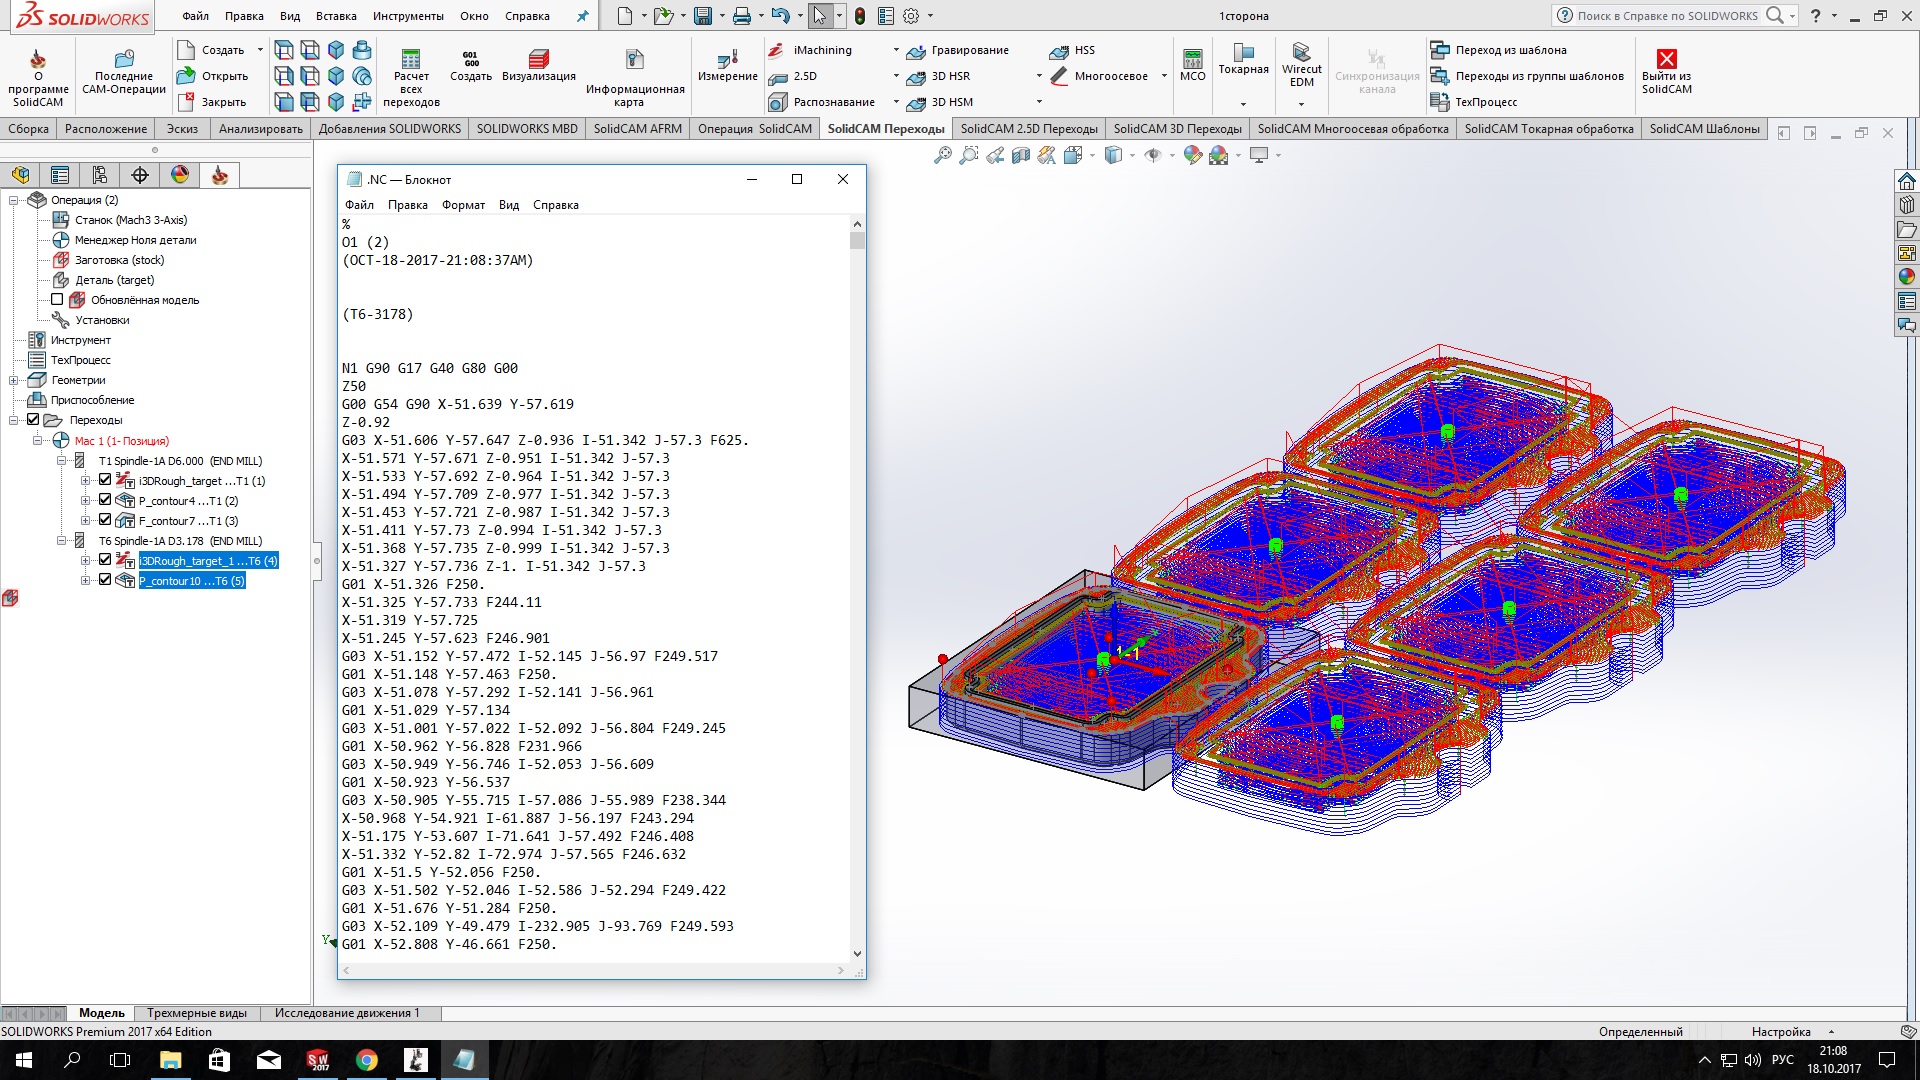Open the MCO machine control icon
This screenshot has width=1920, height=1080.
coord(1192,58)
